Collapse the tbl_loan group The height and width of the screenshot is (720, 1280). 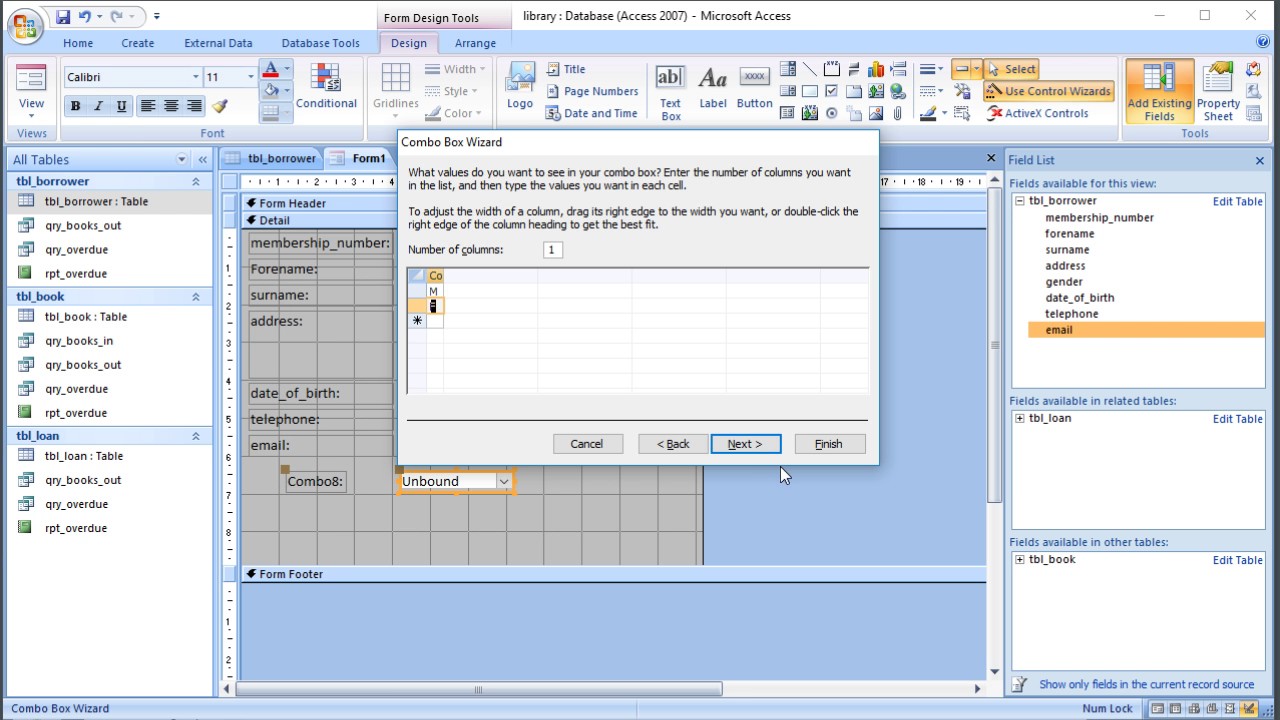196,436
